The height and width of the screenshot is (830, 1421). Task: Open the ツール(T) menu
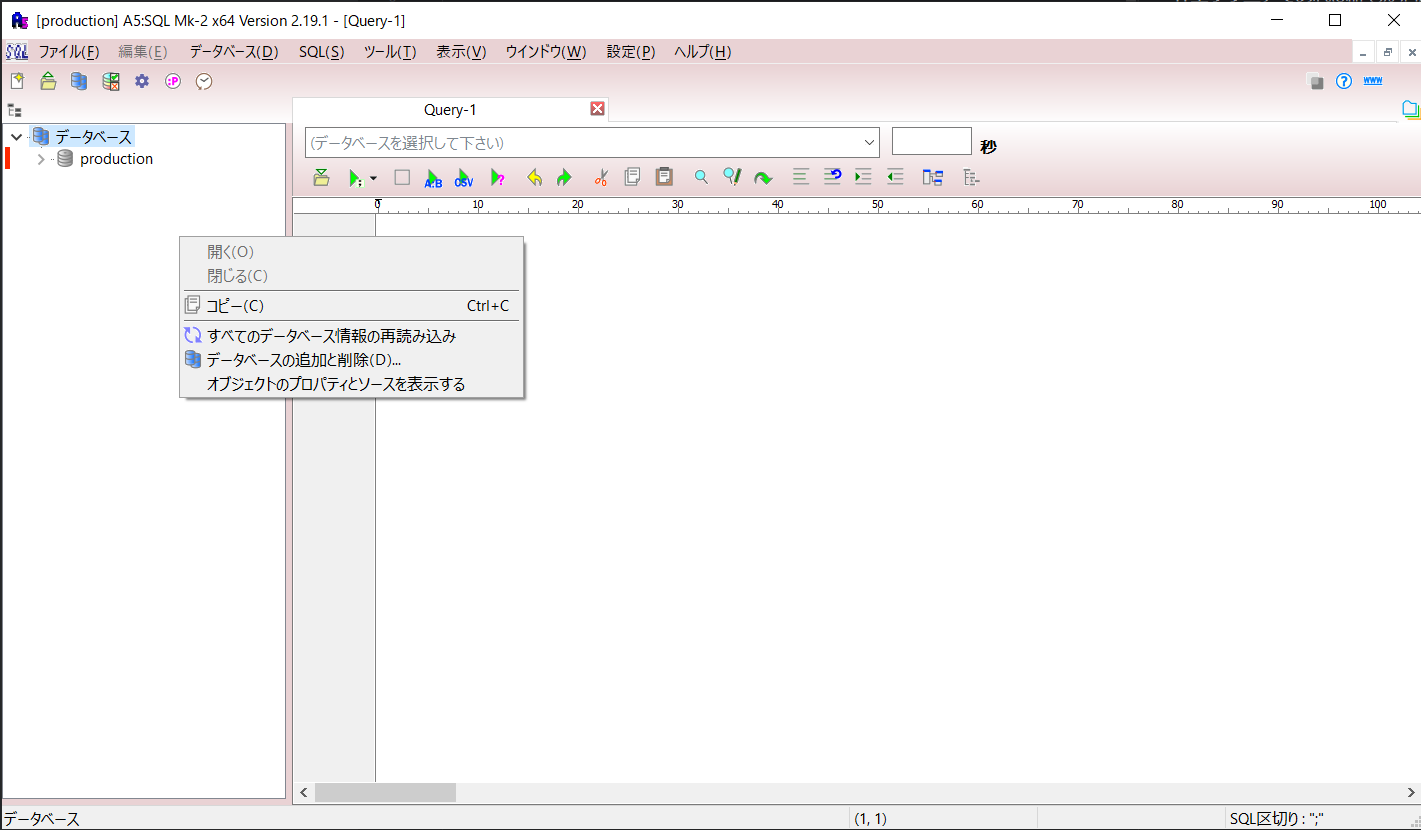point(389,52)
